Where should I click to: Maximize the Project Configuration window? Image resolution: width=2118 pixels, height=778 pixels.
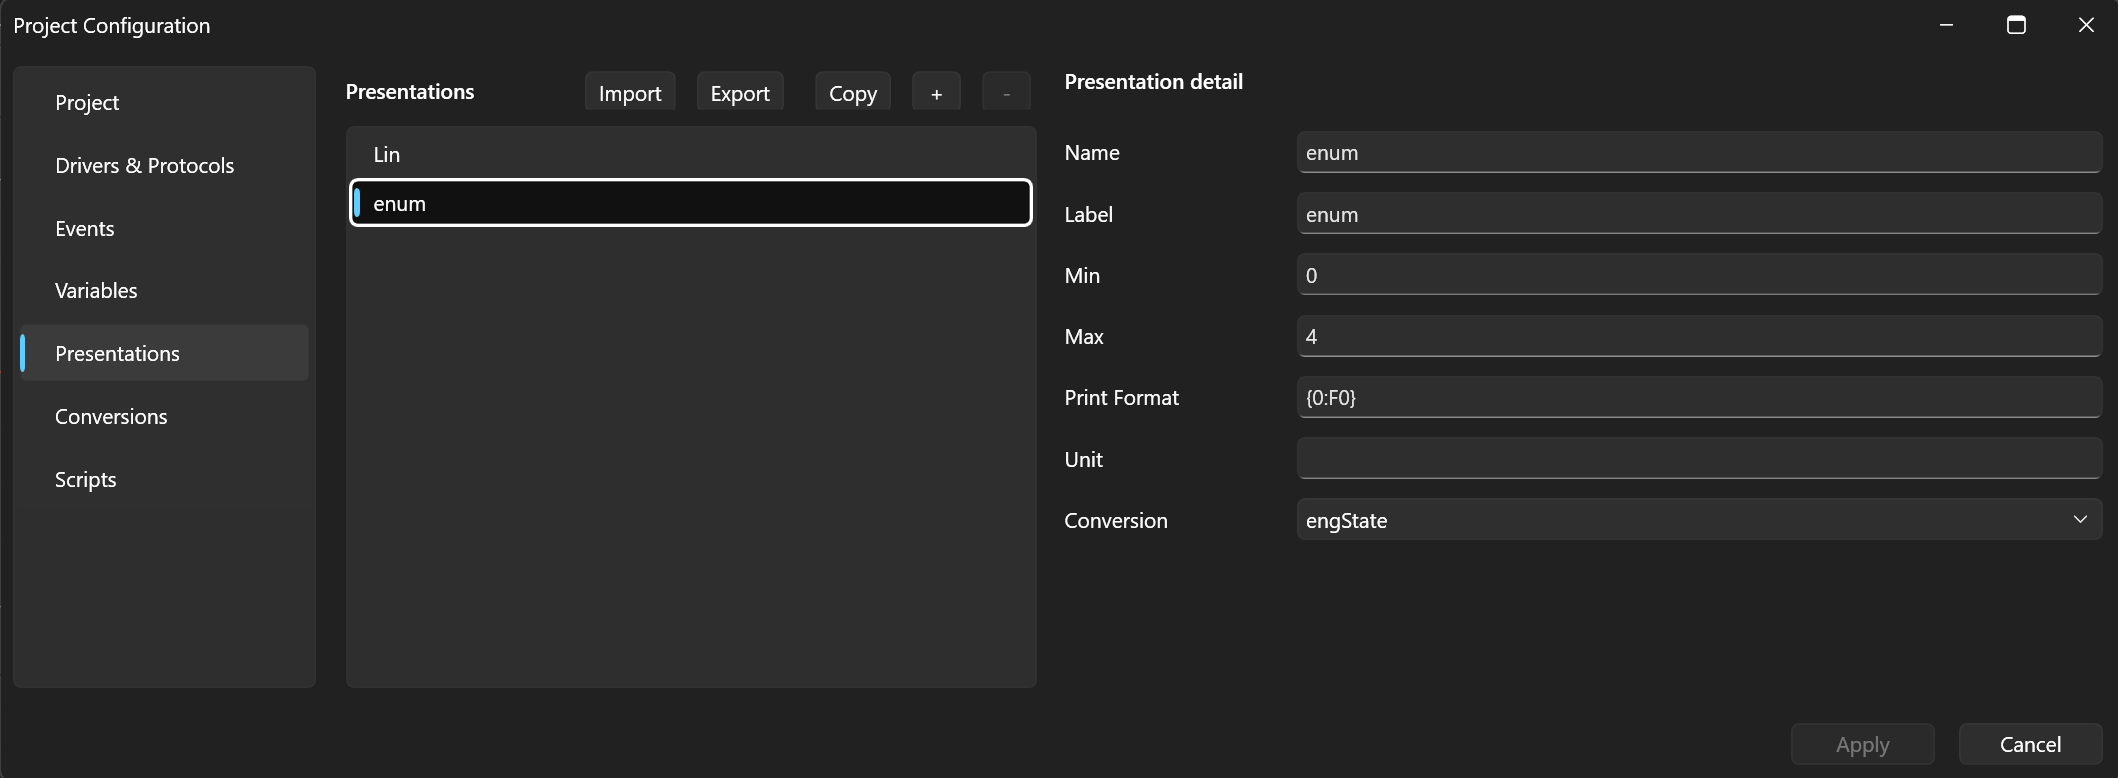pyautogui.click(x=2016, y=25)
